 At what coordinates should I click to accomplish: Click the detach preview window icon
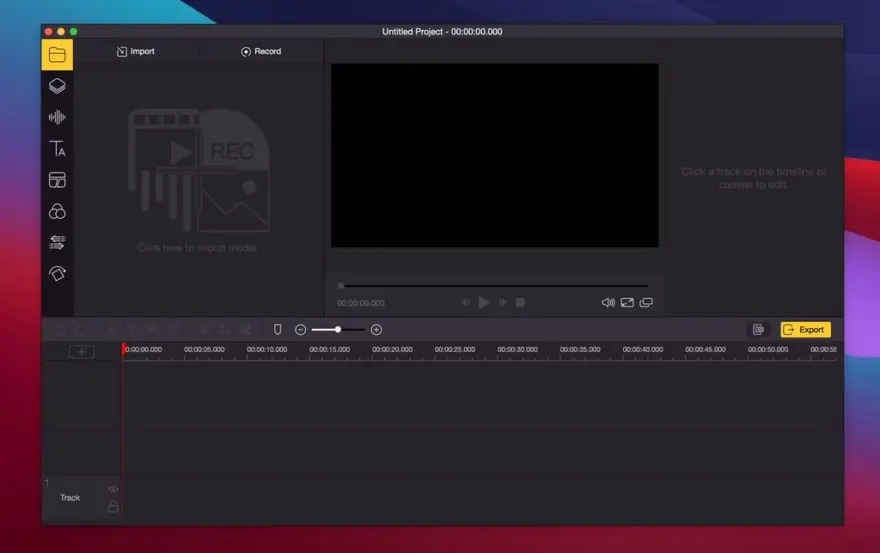click(646, 303)
